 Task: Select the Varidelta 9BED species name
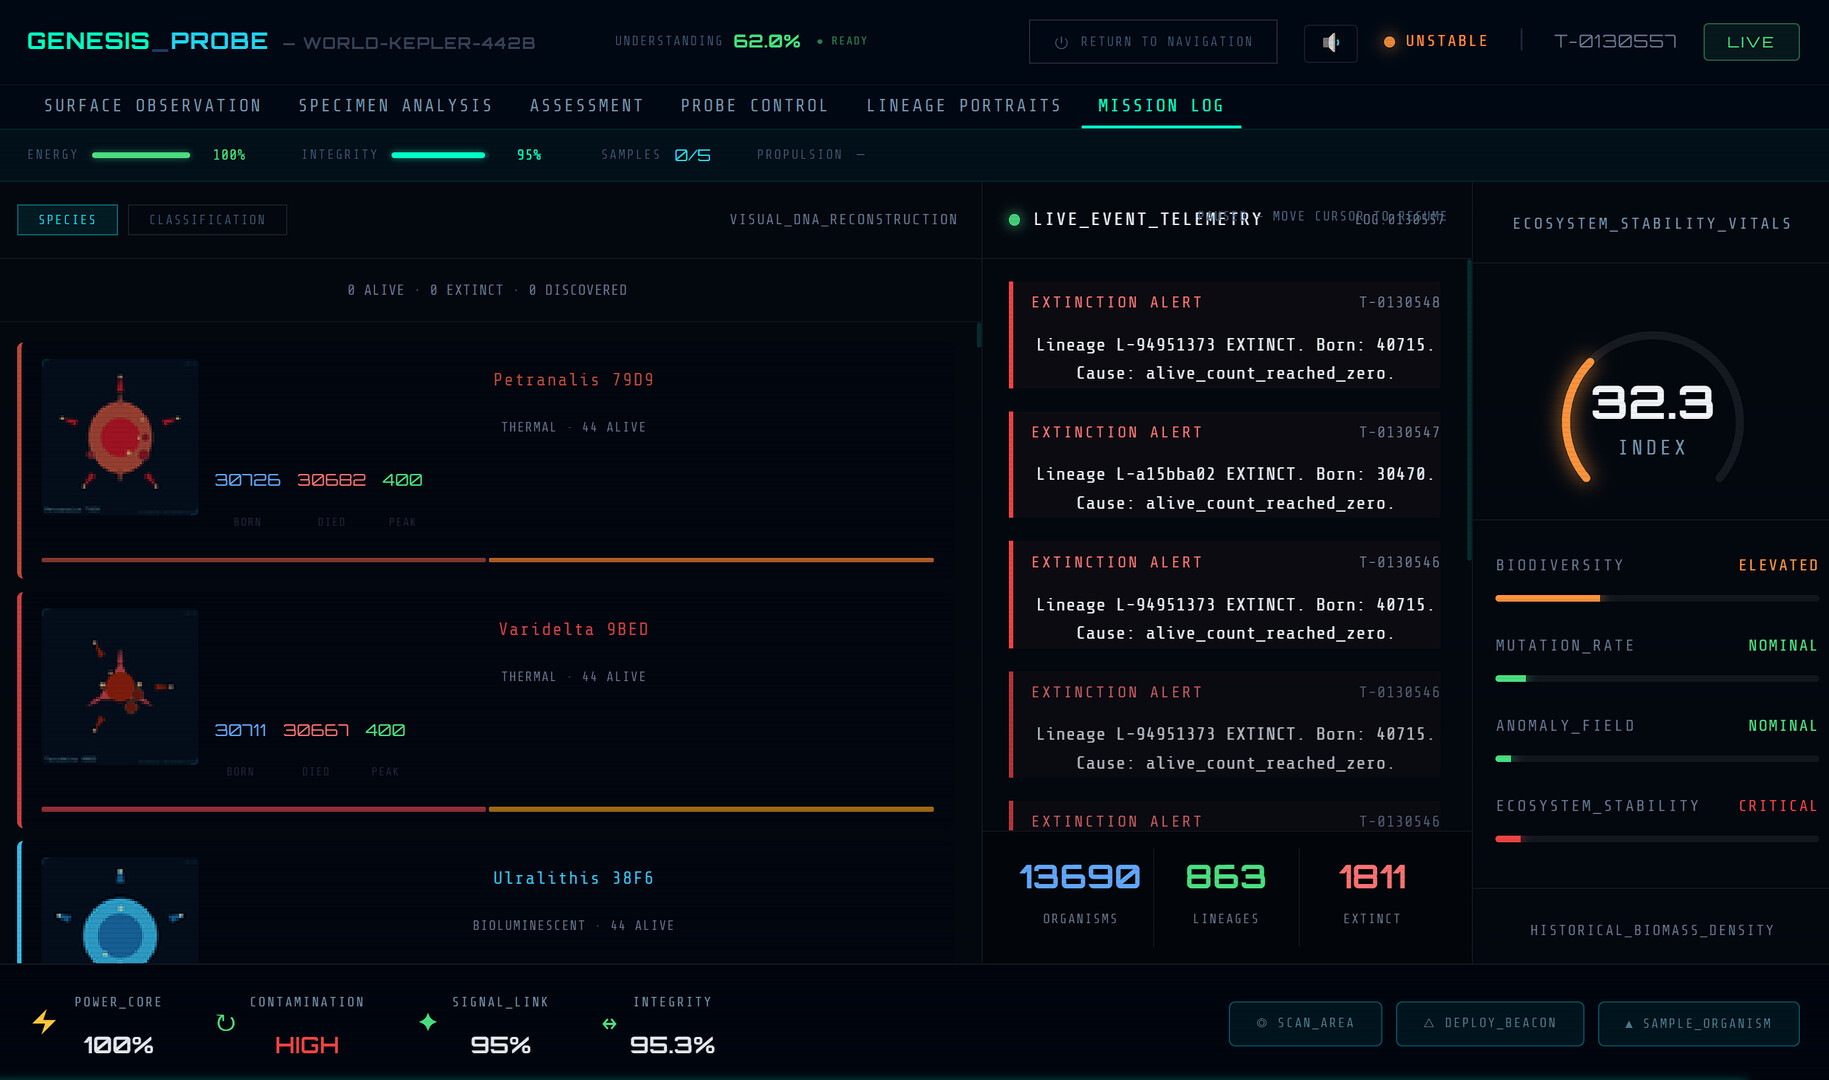pos(573,629)
